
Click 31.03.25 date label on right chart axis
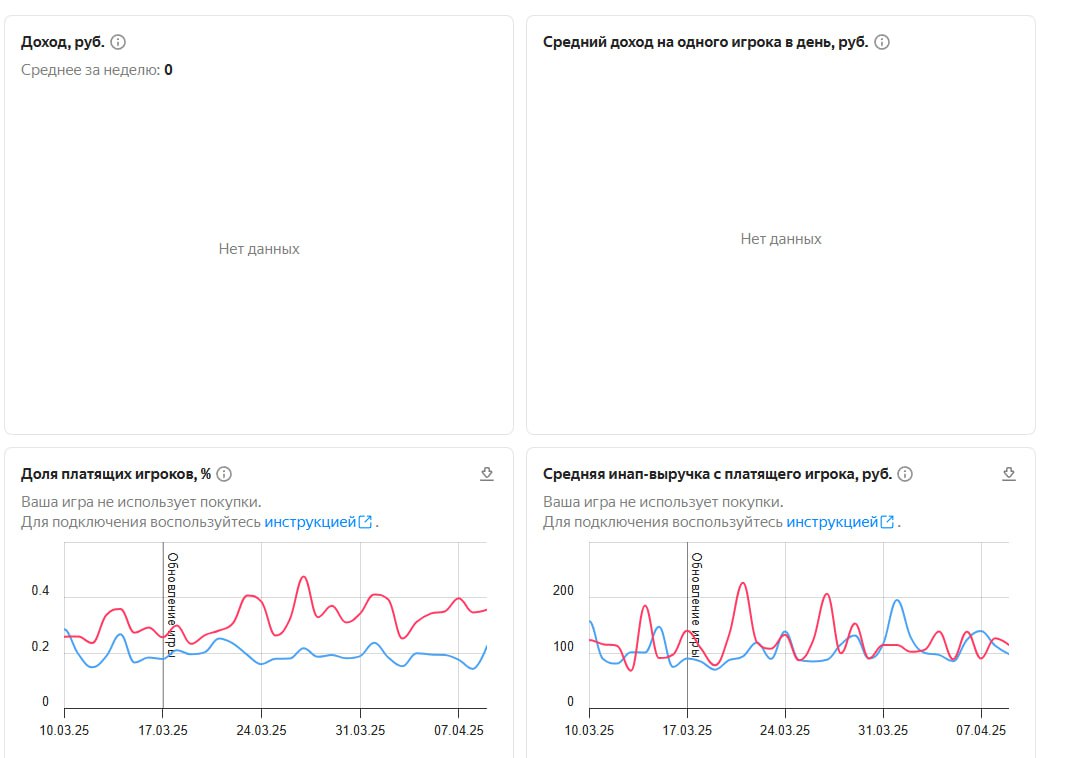[x=884, y=730]
